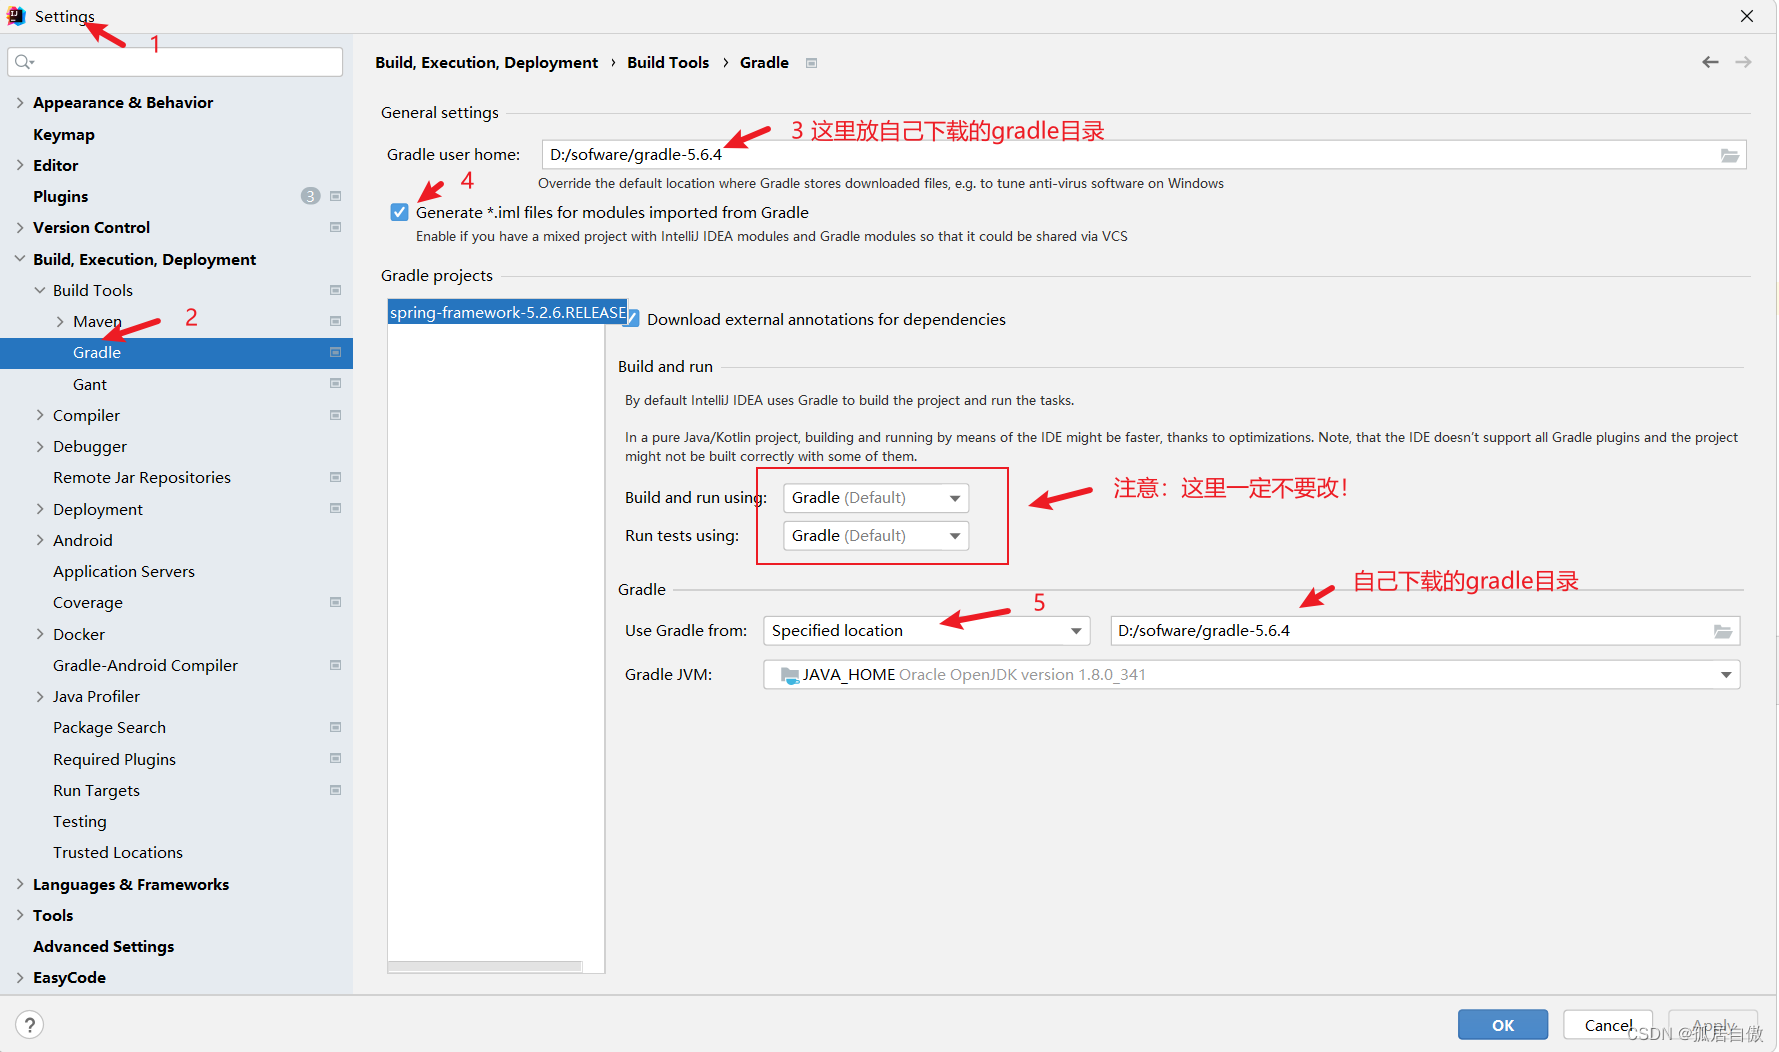This screenshot has width=1779, height=1052.
Task: Click project-scope icon on Gradle row
Action: click(x=336, y=352)
